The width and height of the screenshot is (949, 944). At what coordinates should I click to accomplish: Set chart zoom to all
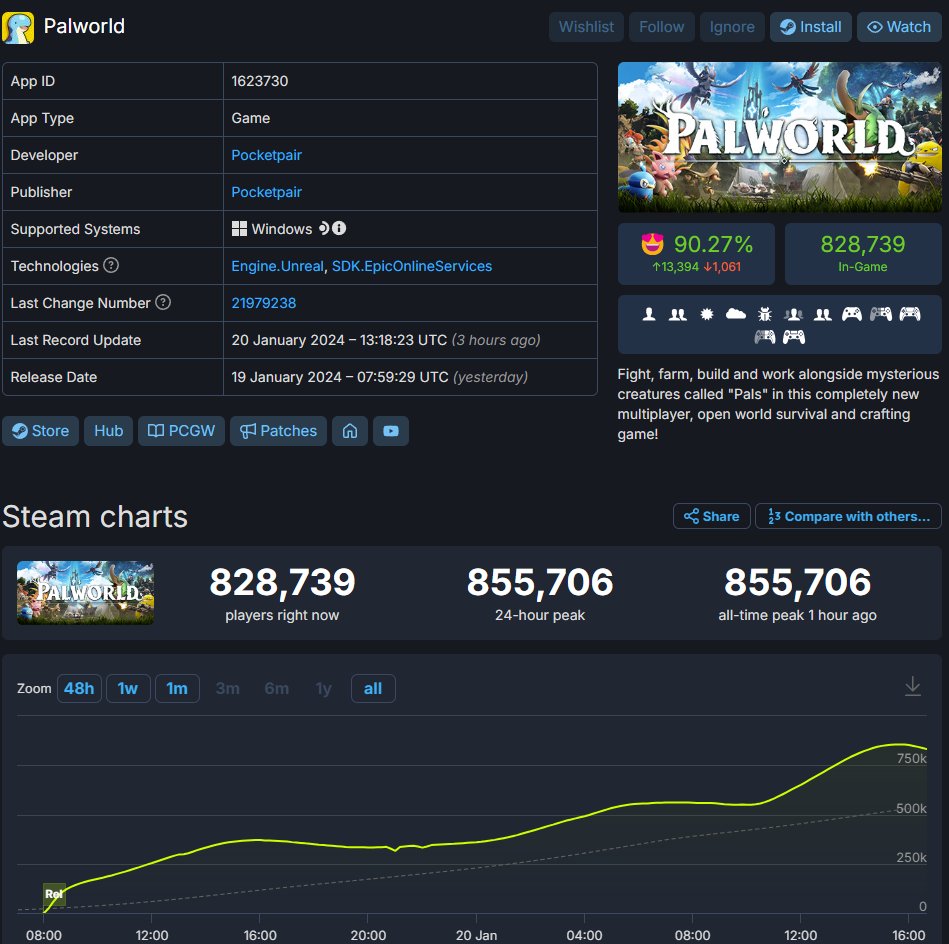pos(373,689)
